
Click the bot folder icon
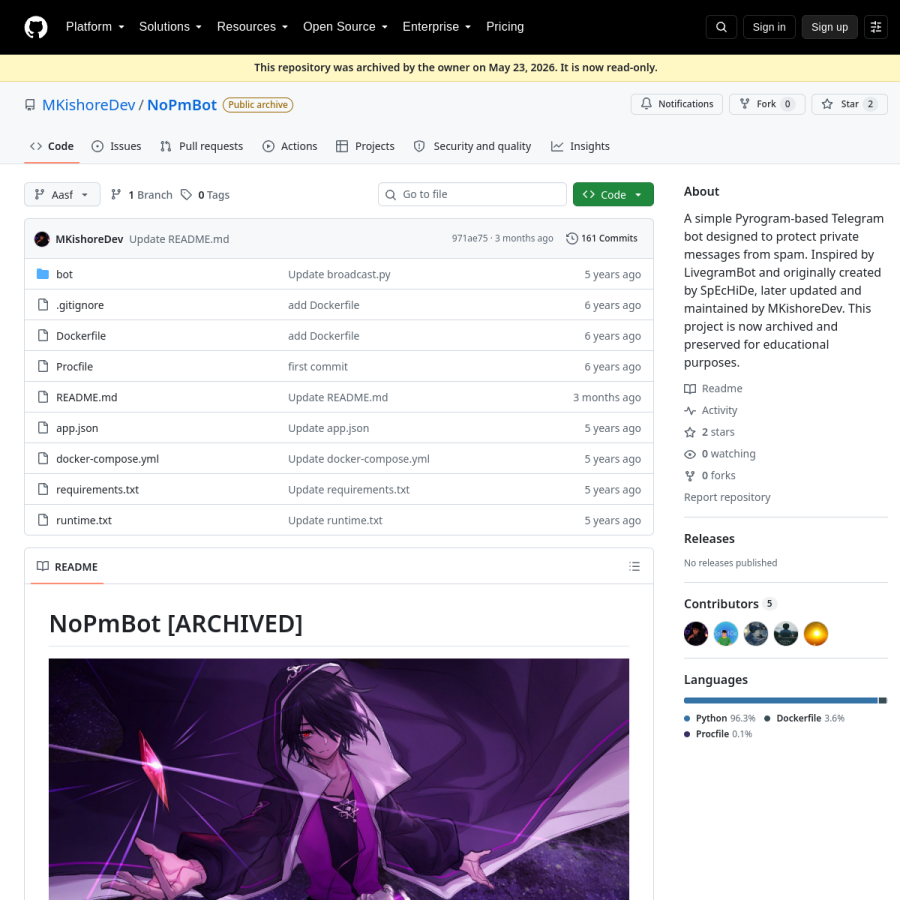(42, 274)
